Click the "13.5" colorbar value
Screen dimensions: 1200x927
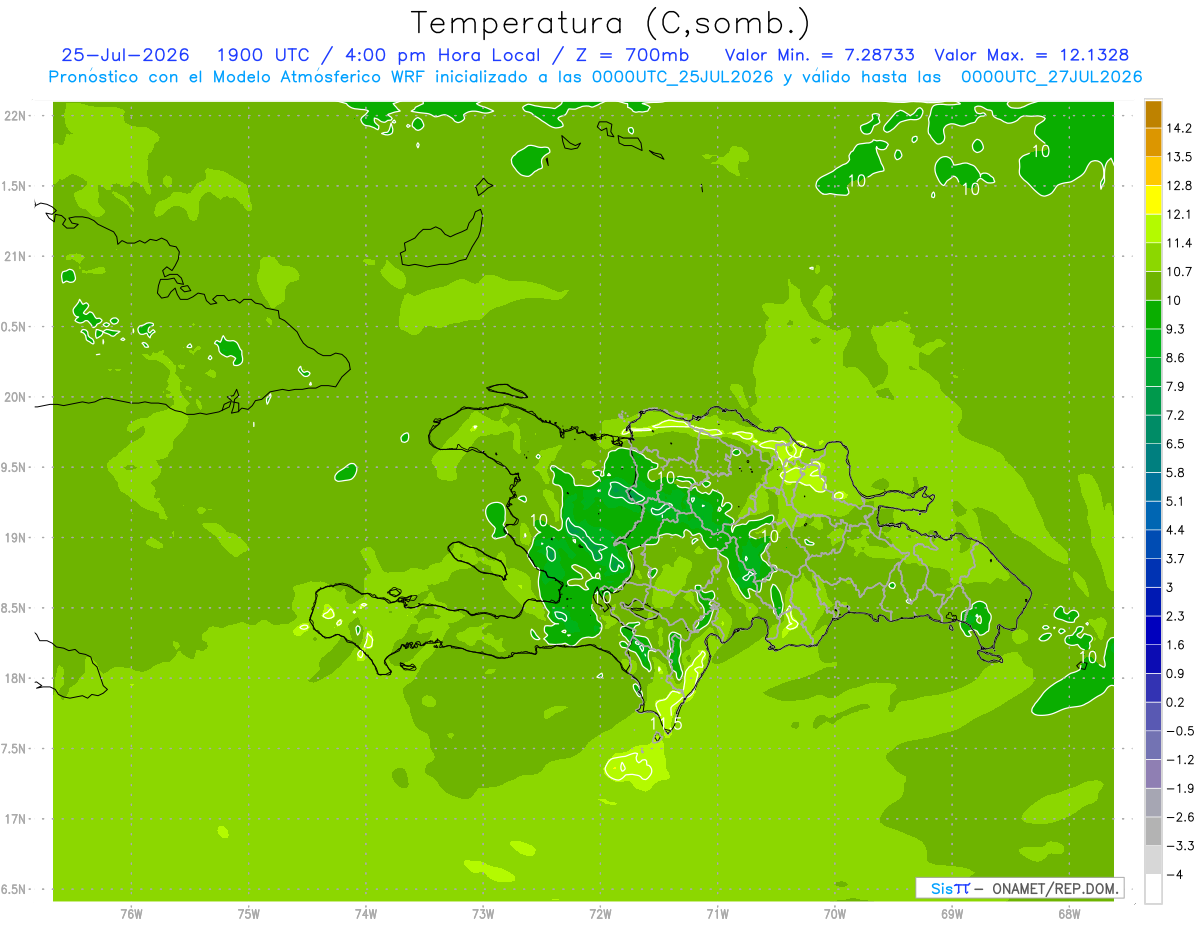click(1179, 157)
